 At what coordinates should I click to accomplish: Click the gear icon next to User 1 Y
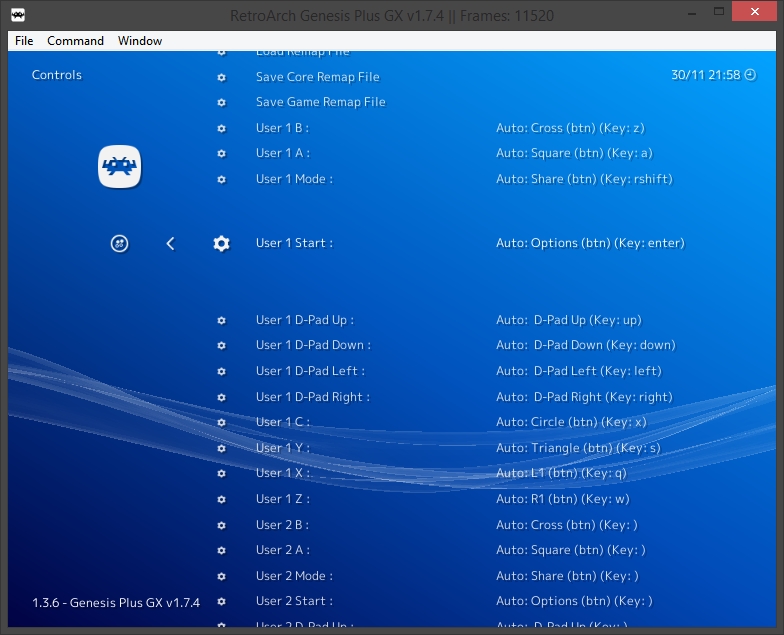(222, 448)
